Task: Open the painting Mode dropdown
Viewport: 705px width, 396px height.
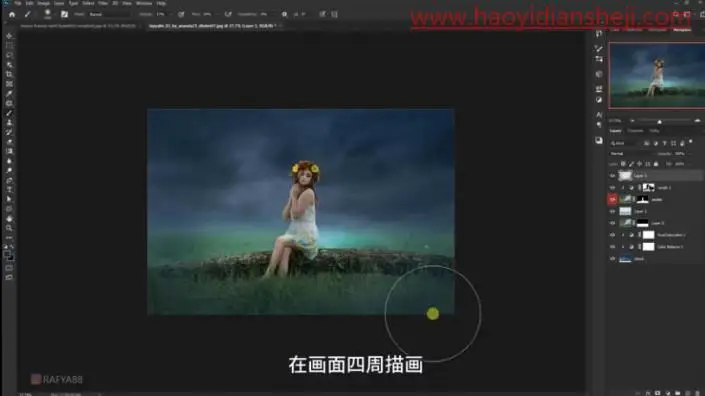Action: [x=109, y=14]
